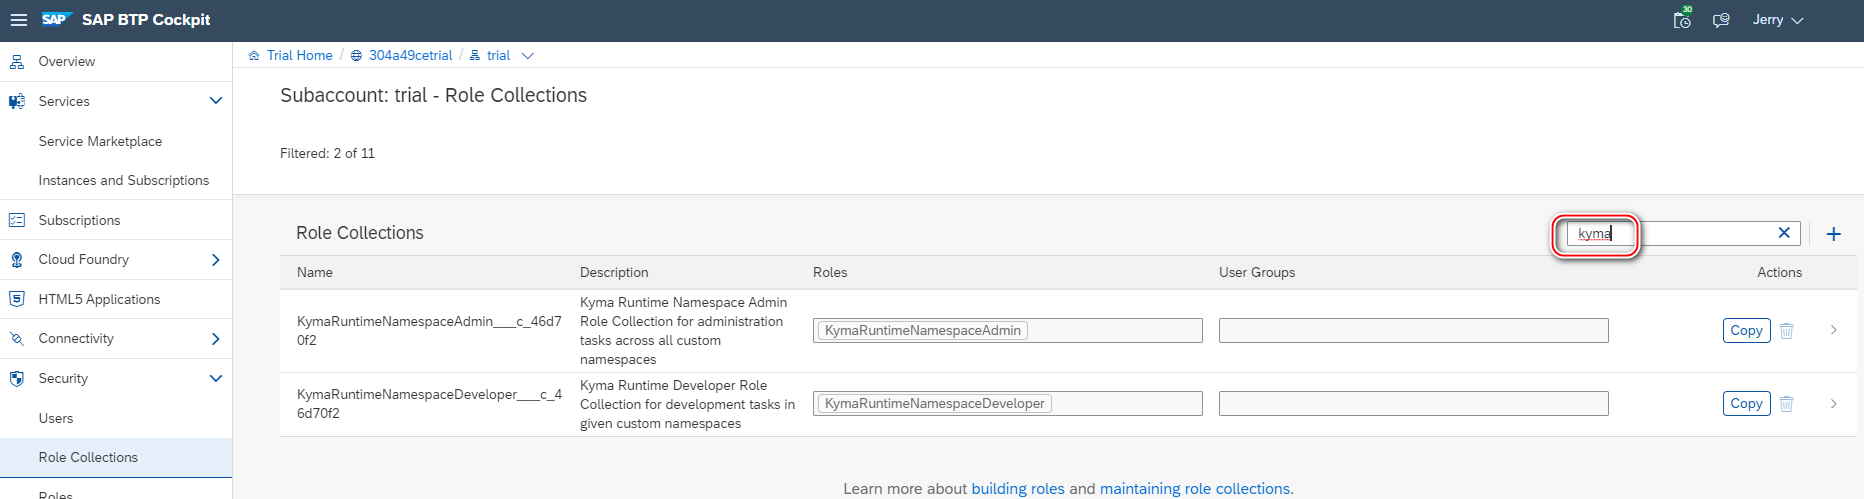Click the SAP logo
The image size is (1864, 499).
(56, 19)
